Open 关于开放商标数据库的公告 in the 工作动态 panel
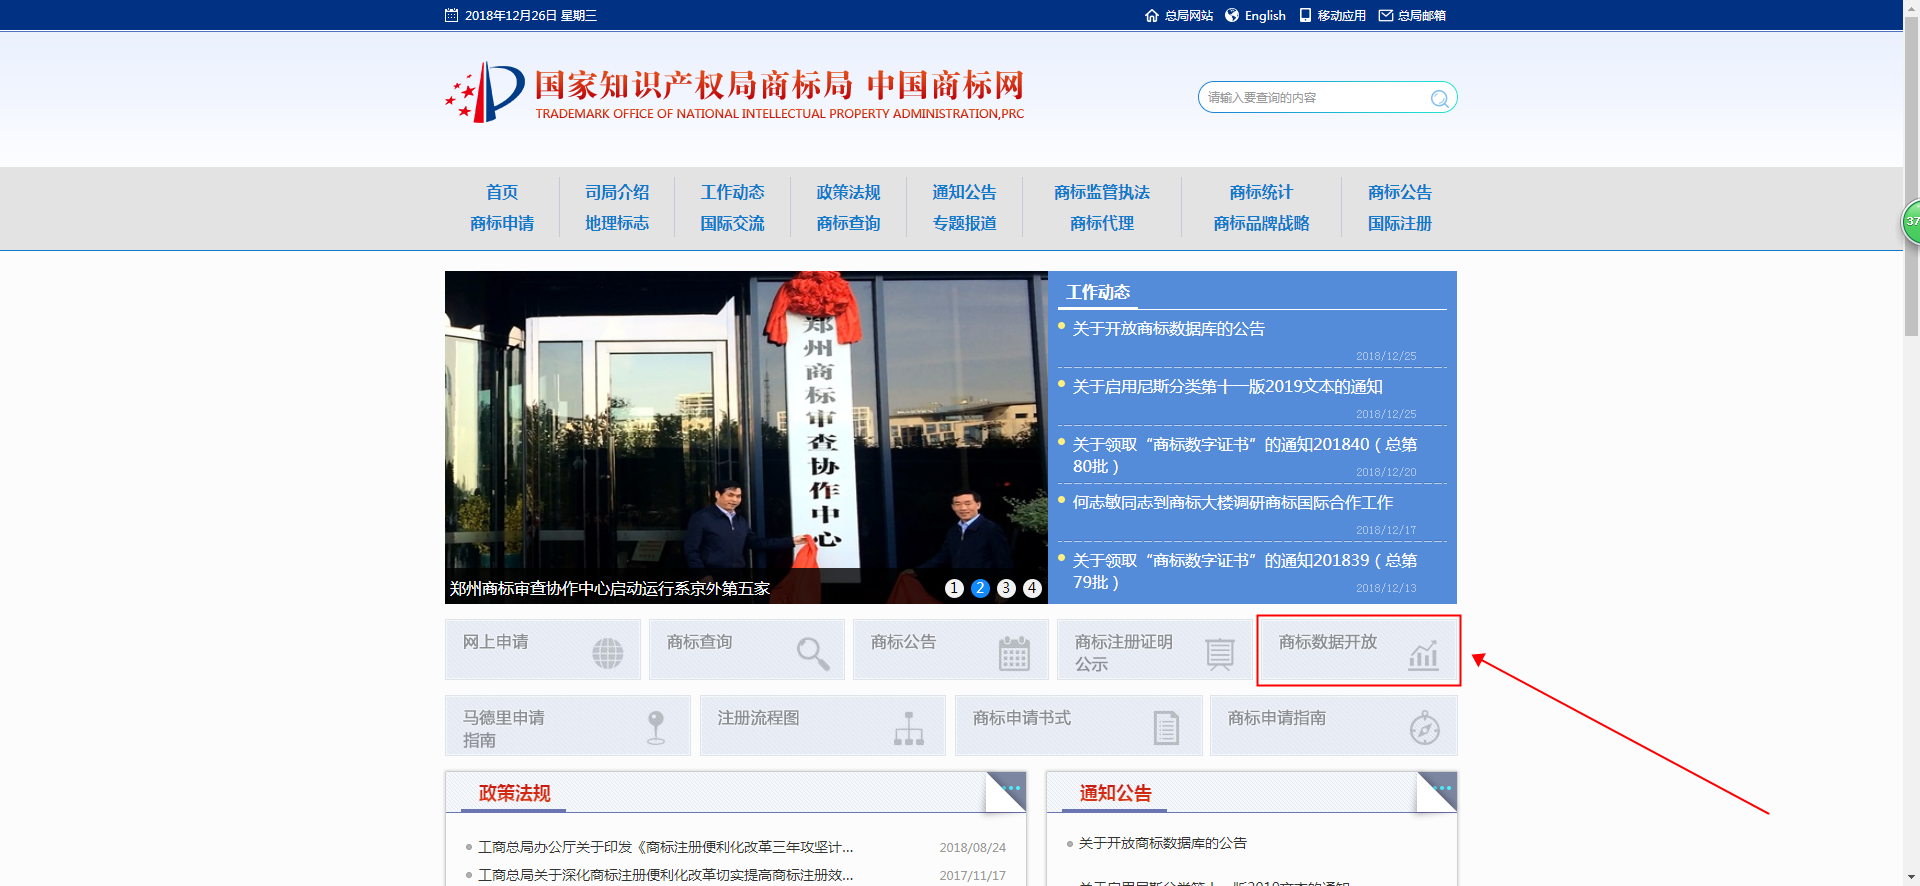Screen dimensions: 1920x886 1168,329
